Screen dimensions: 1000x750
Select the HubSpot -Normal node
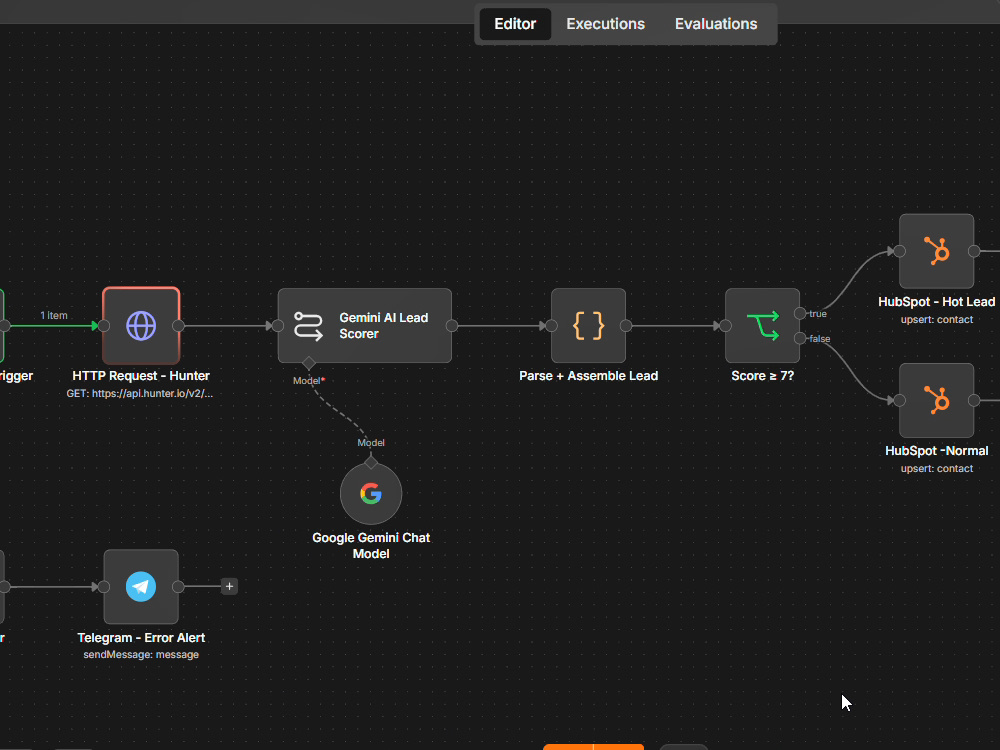936,401
